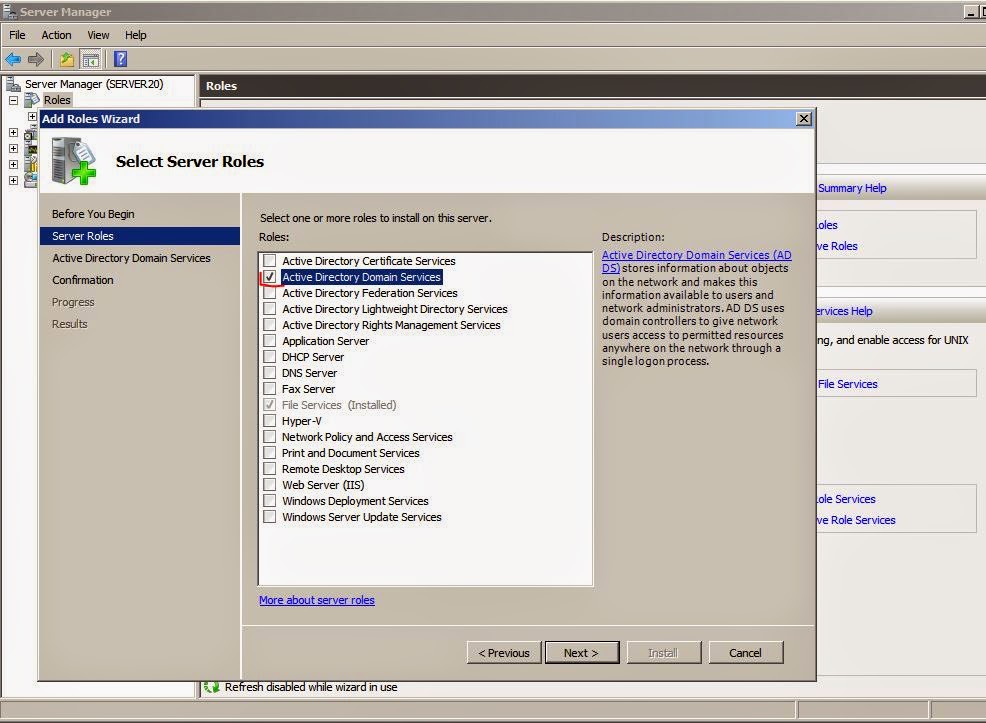Check Active Directory Rights Management Services

269,324
